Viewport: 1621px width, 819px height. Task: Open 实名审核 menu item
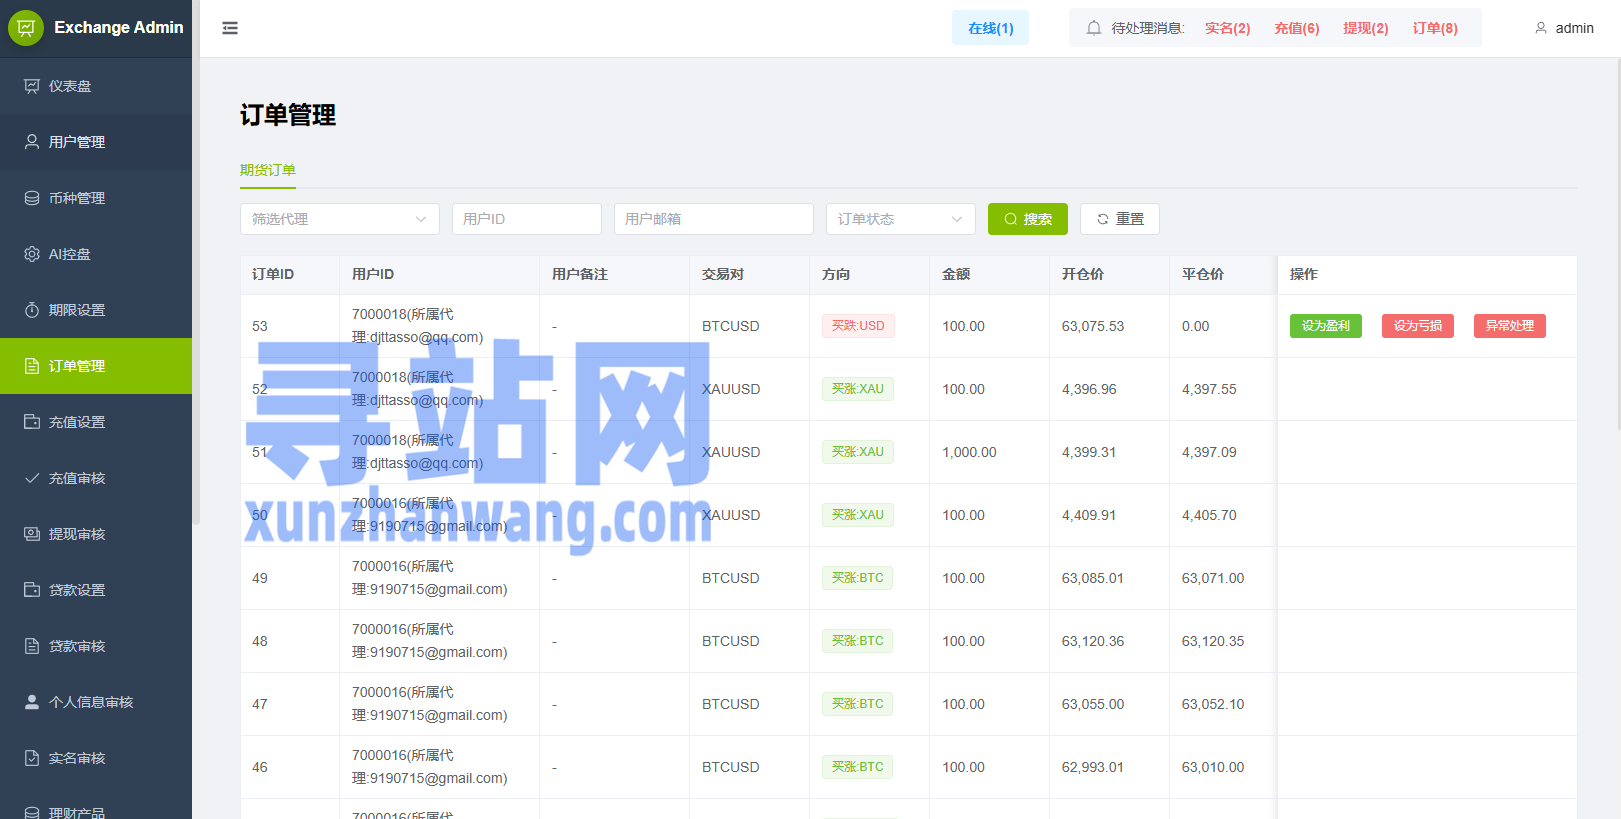point(96,758)
